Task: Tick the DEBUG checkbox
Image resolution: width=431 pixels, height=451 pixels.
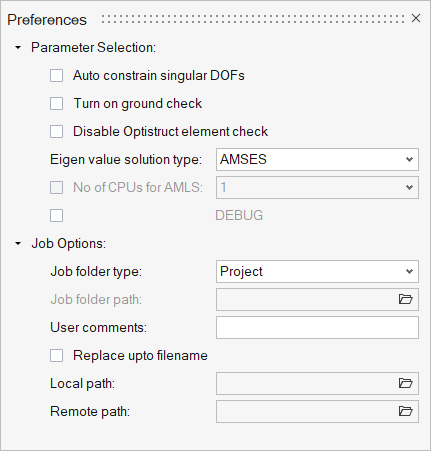Action: coord(56,215)
